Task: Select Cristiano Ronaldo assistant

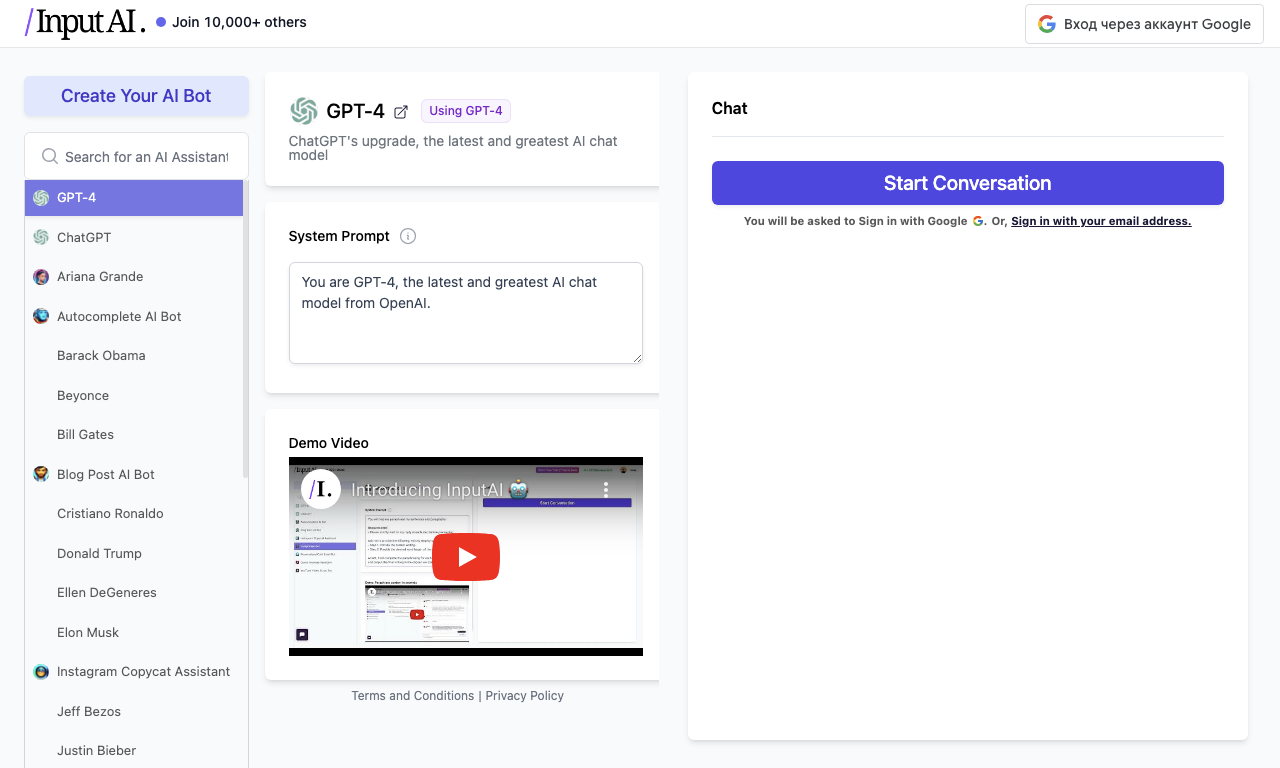Action: pos(134,514)
